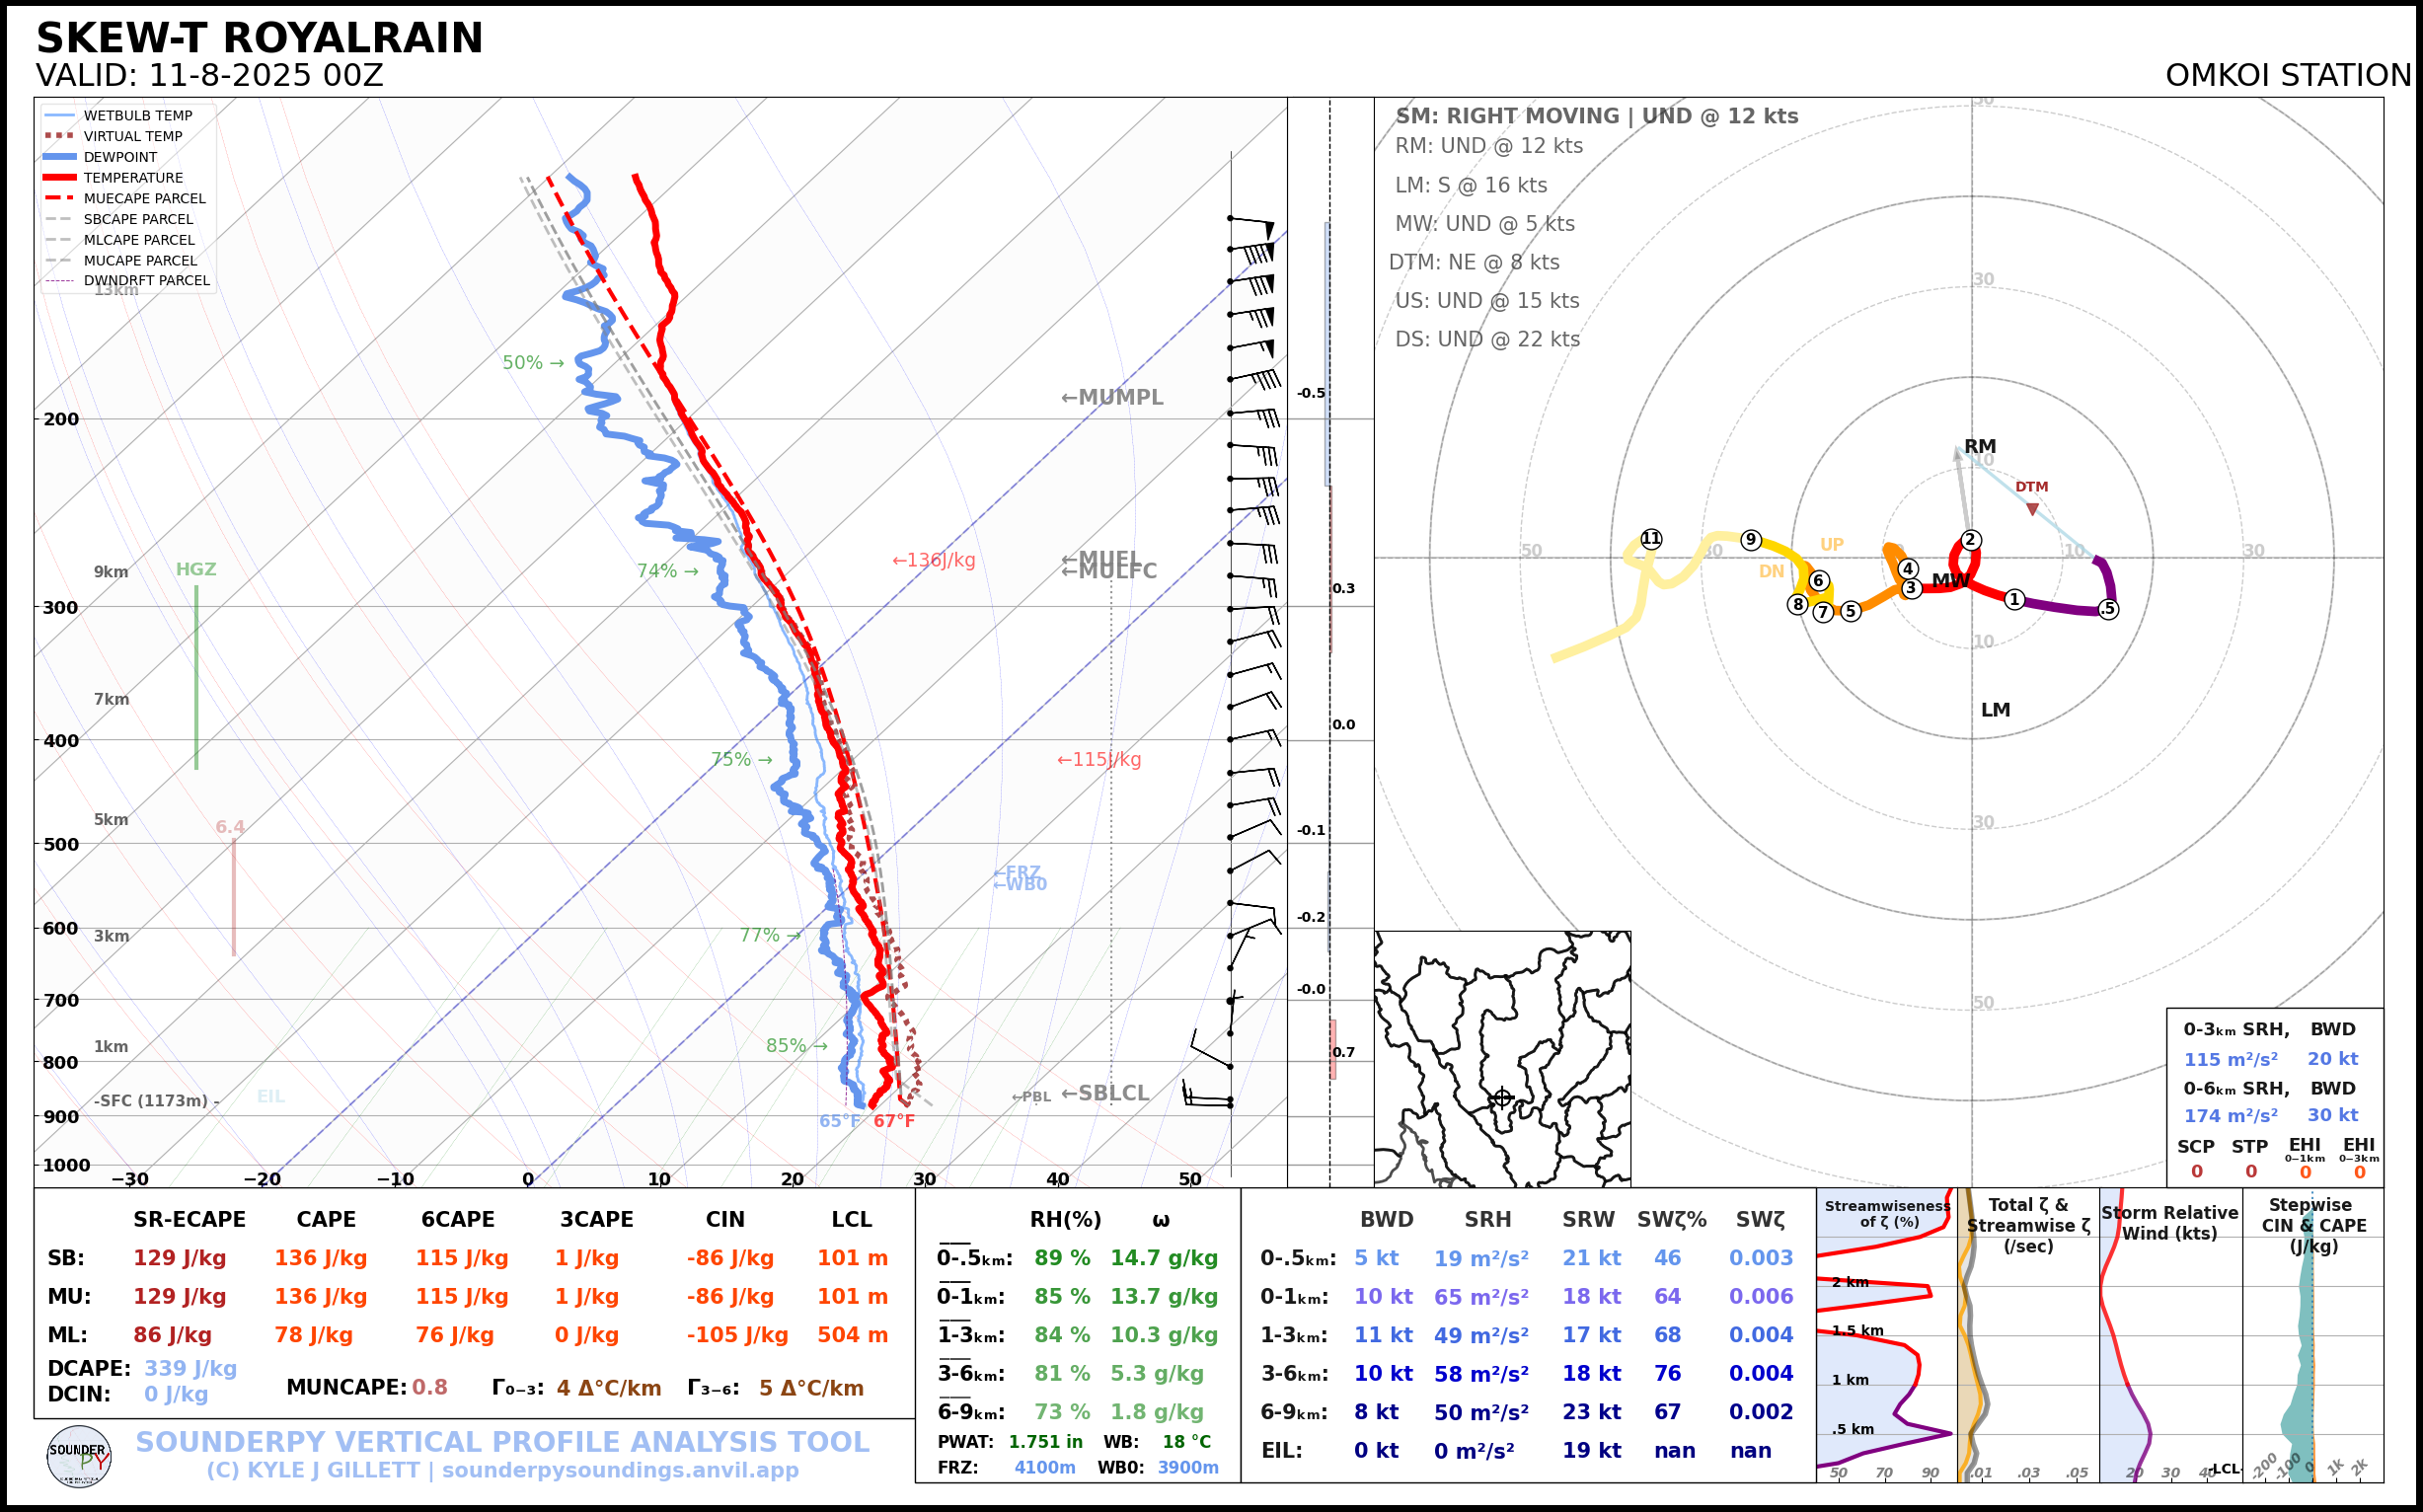The height and width of the screenshot is (1512, 2423).
Task: Select the hodograph marker numbered 1
Action: [x=2014, y=599]
